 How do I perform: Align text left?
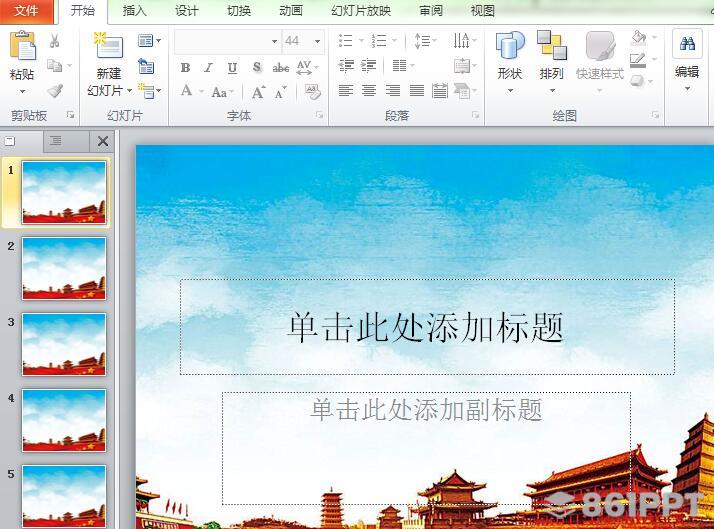(346, 91)
